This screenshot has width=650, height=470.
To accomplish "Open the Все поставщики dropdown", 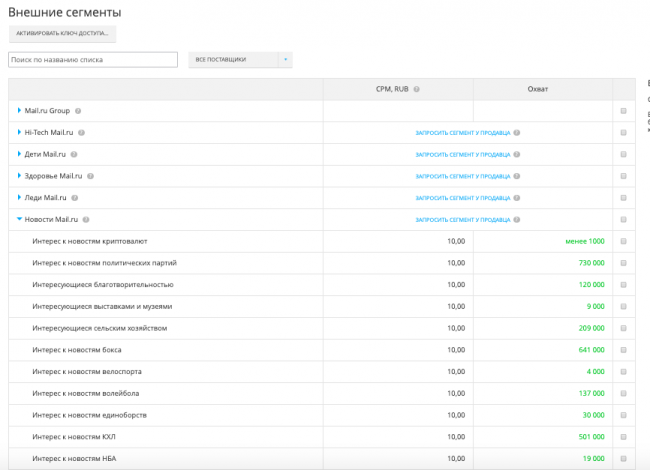I will point(240,60).
